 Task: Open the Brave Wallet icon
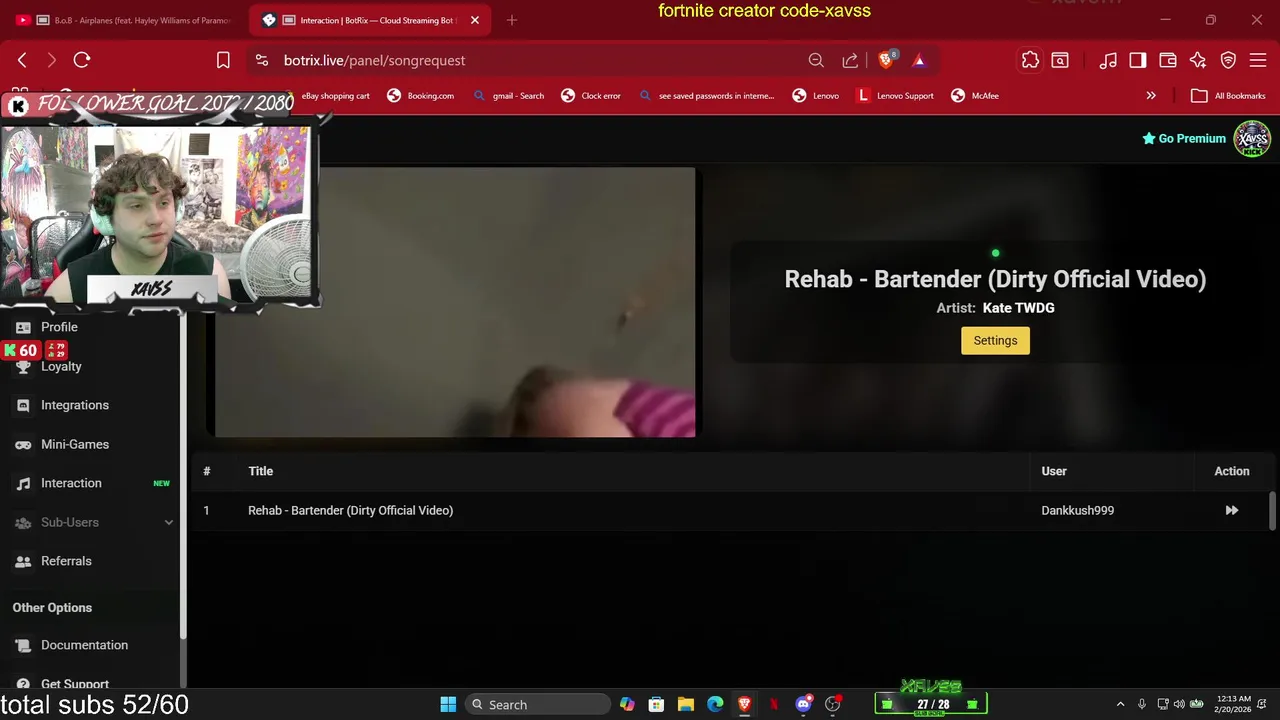point(1168,60)
